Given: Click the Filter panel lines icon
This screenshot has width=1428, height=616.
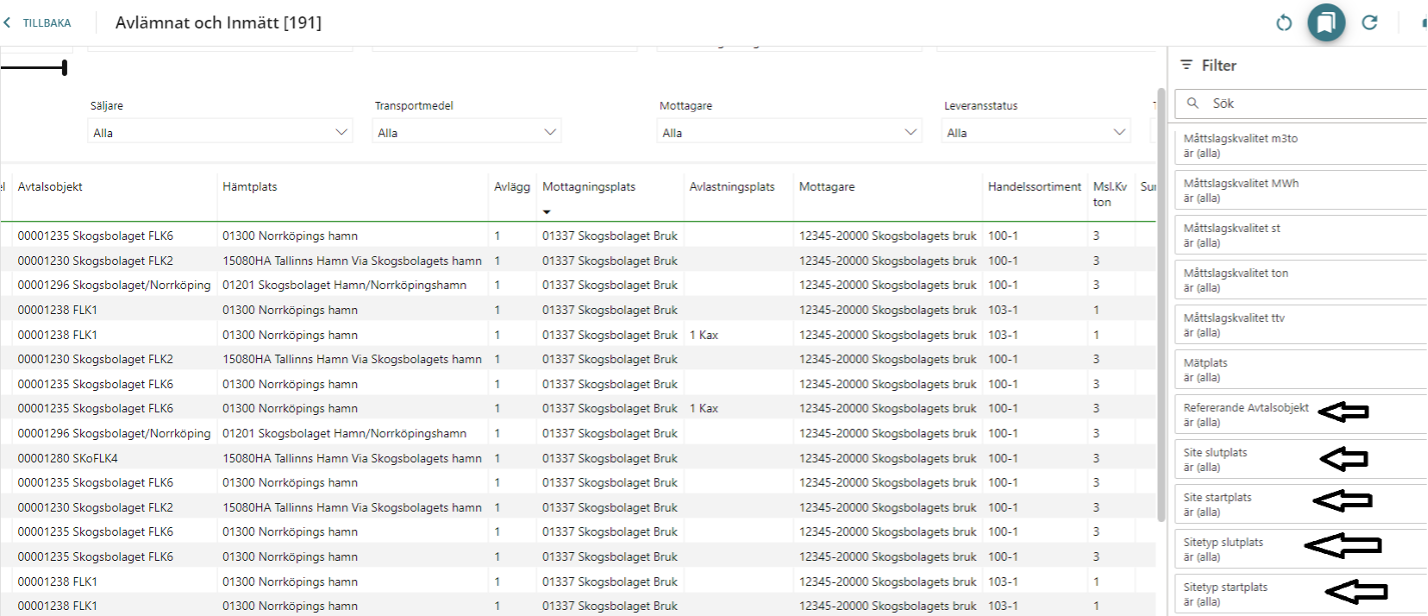Looking at the screenshot, I should coord(1186,65).
